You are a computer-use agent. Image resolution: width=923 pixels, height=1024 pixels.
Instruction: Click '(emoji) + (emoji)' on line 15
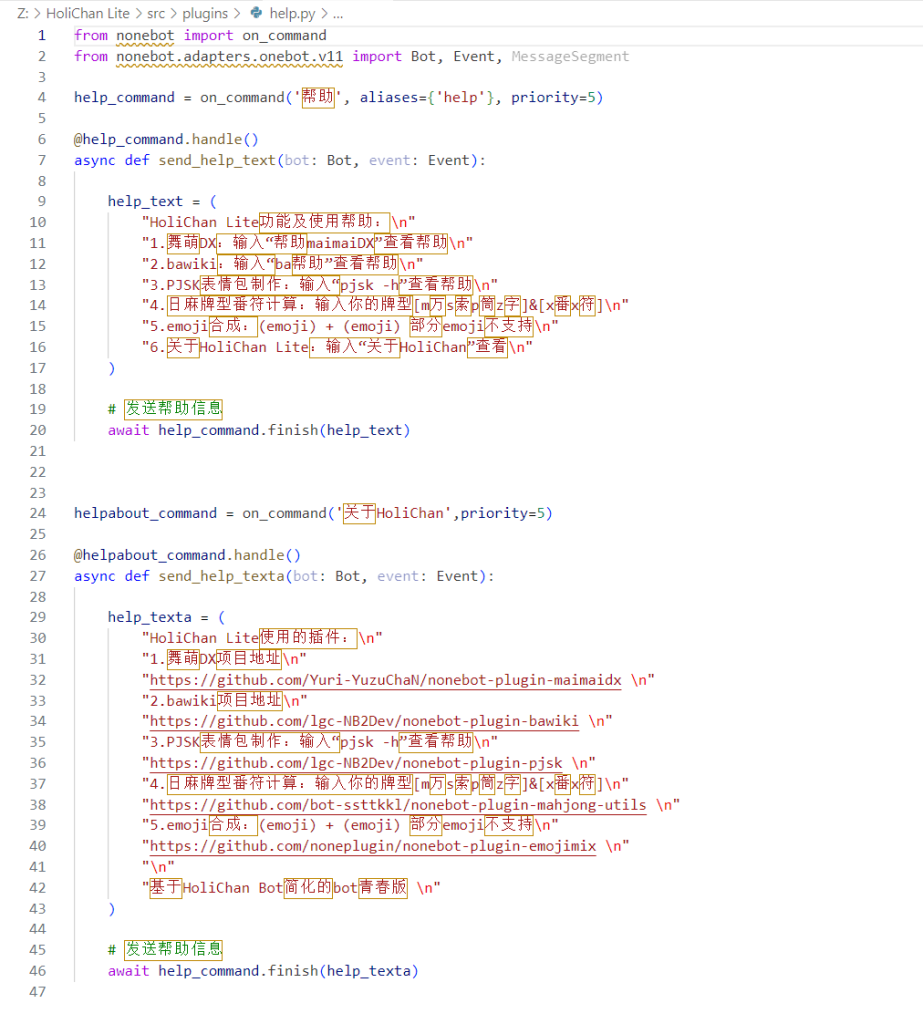330,326
